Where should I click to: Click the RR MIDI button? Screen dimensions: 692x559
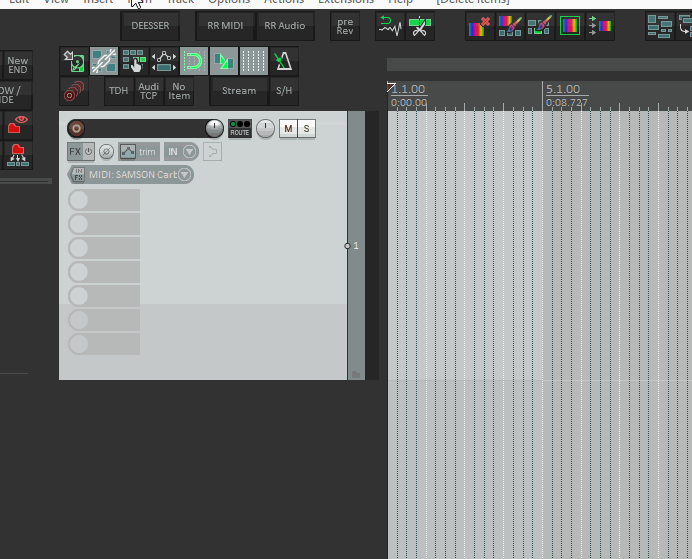point(225,26)
